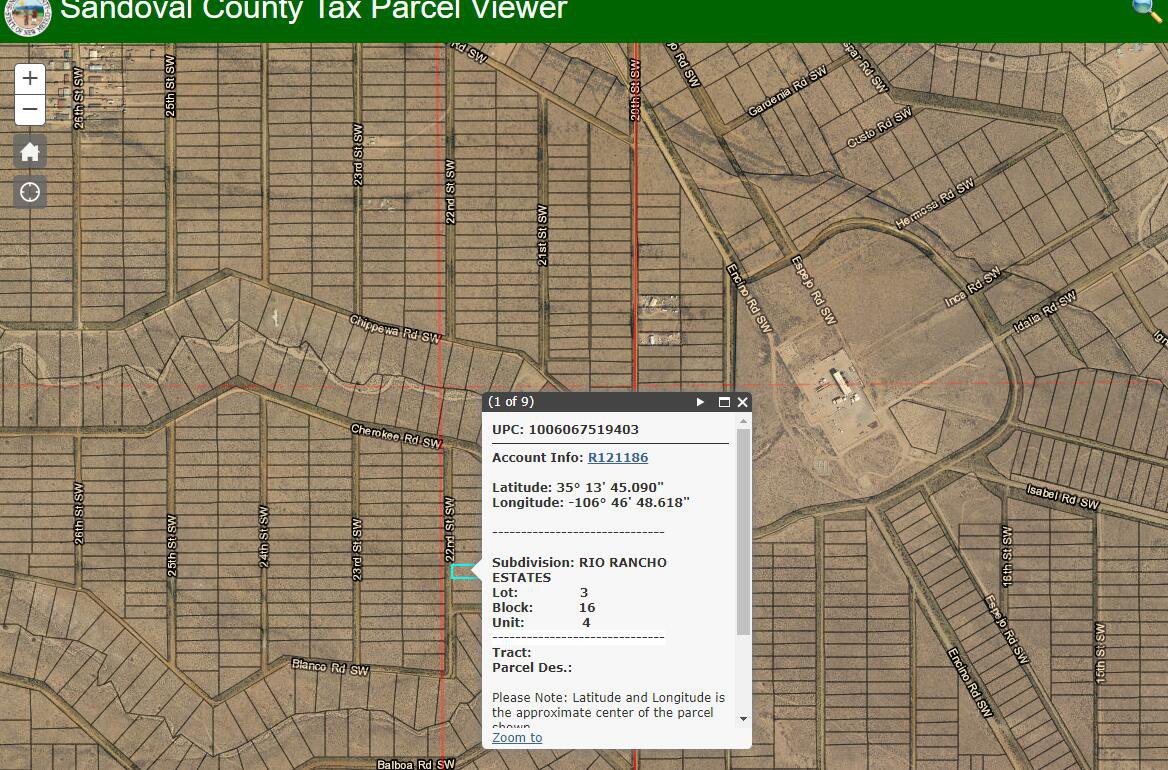Image resolution: width=1168 pixels, height=770 pixels.
Task: Click the highlighted cyan parcel on map
Action: point(463,572)
